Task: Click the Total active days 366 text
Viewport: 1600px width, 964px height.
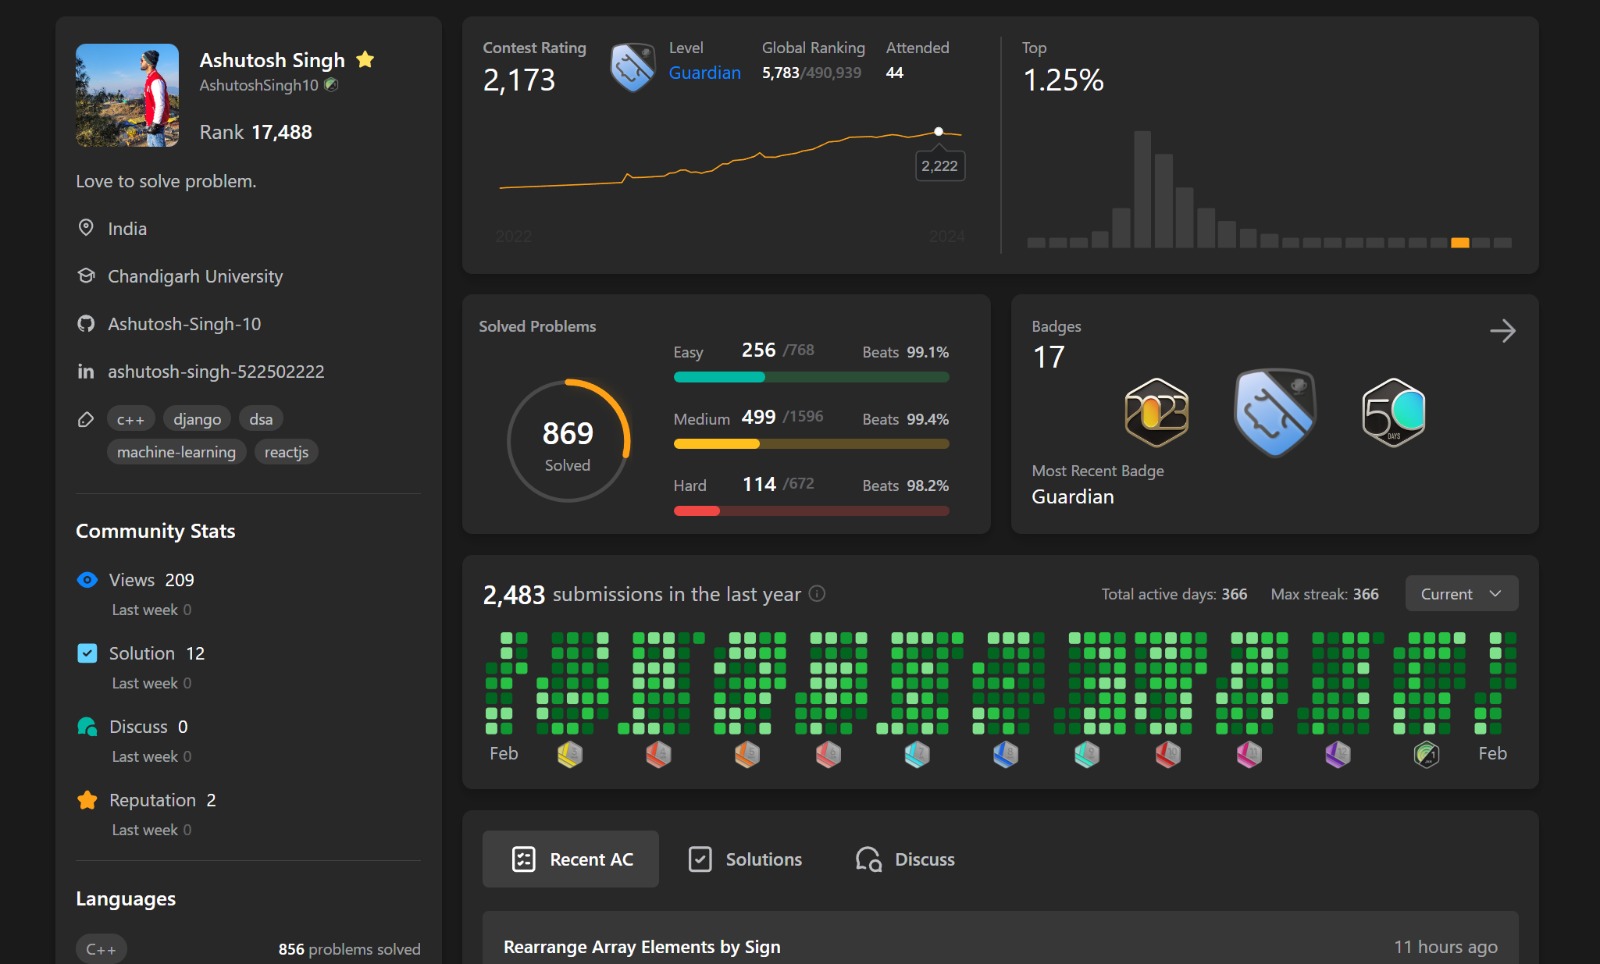Action: tap(1175, 594)
